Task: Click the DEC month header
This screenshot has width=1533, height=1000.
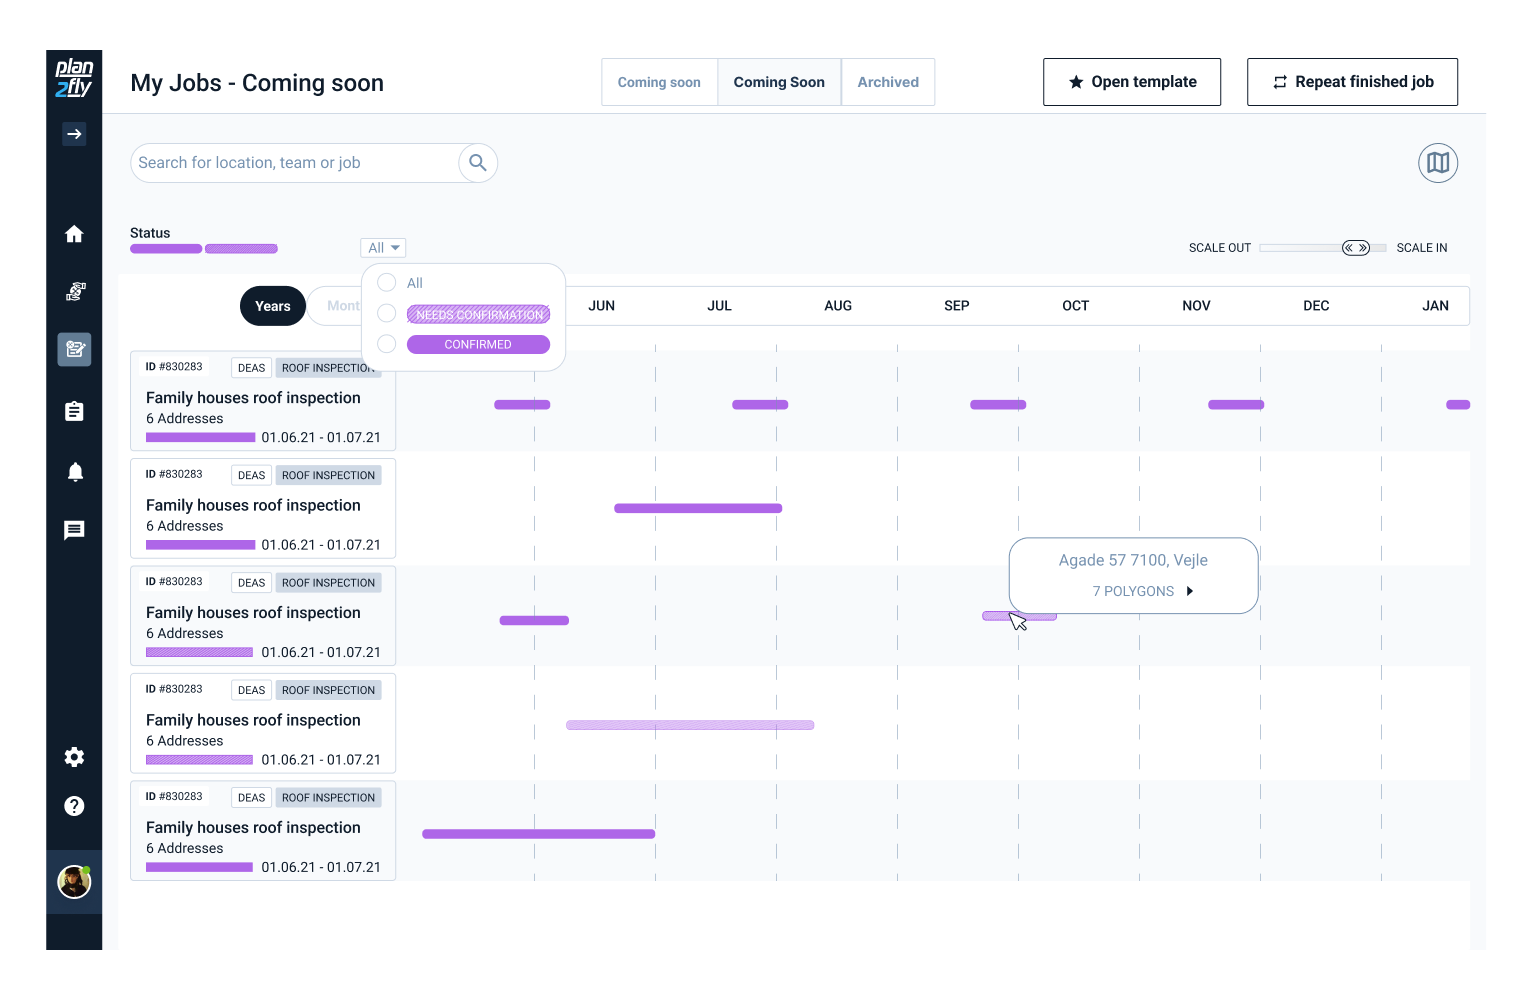Action: click(1316, 306)
